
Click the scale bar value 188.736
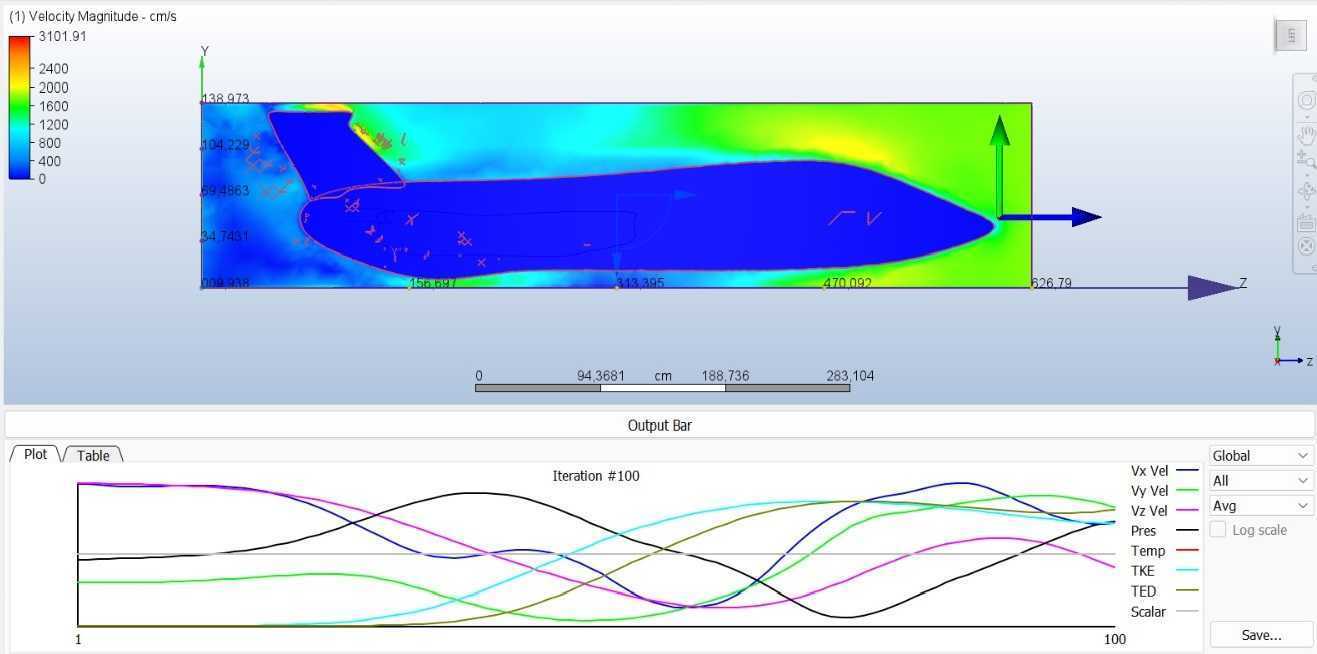pyautogui.click(x=725, y=376)
